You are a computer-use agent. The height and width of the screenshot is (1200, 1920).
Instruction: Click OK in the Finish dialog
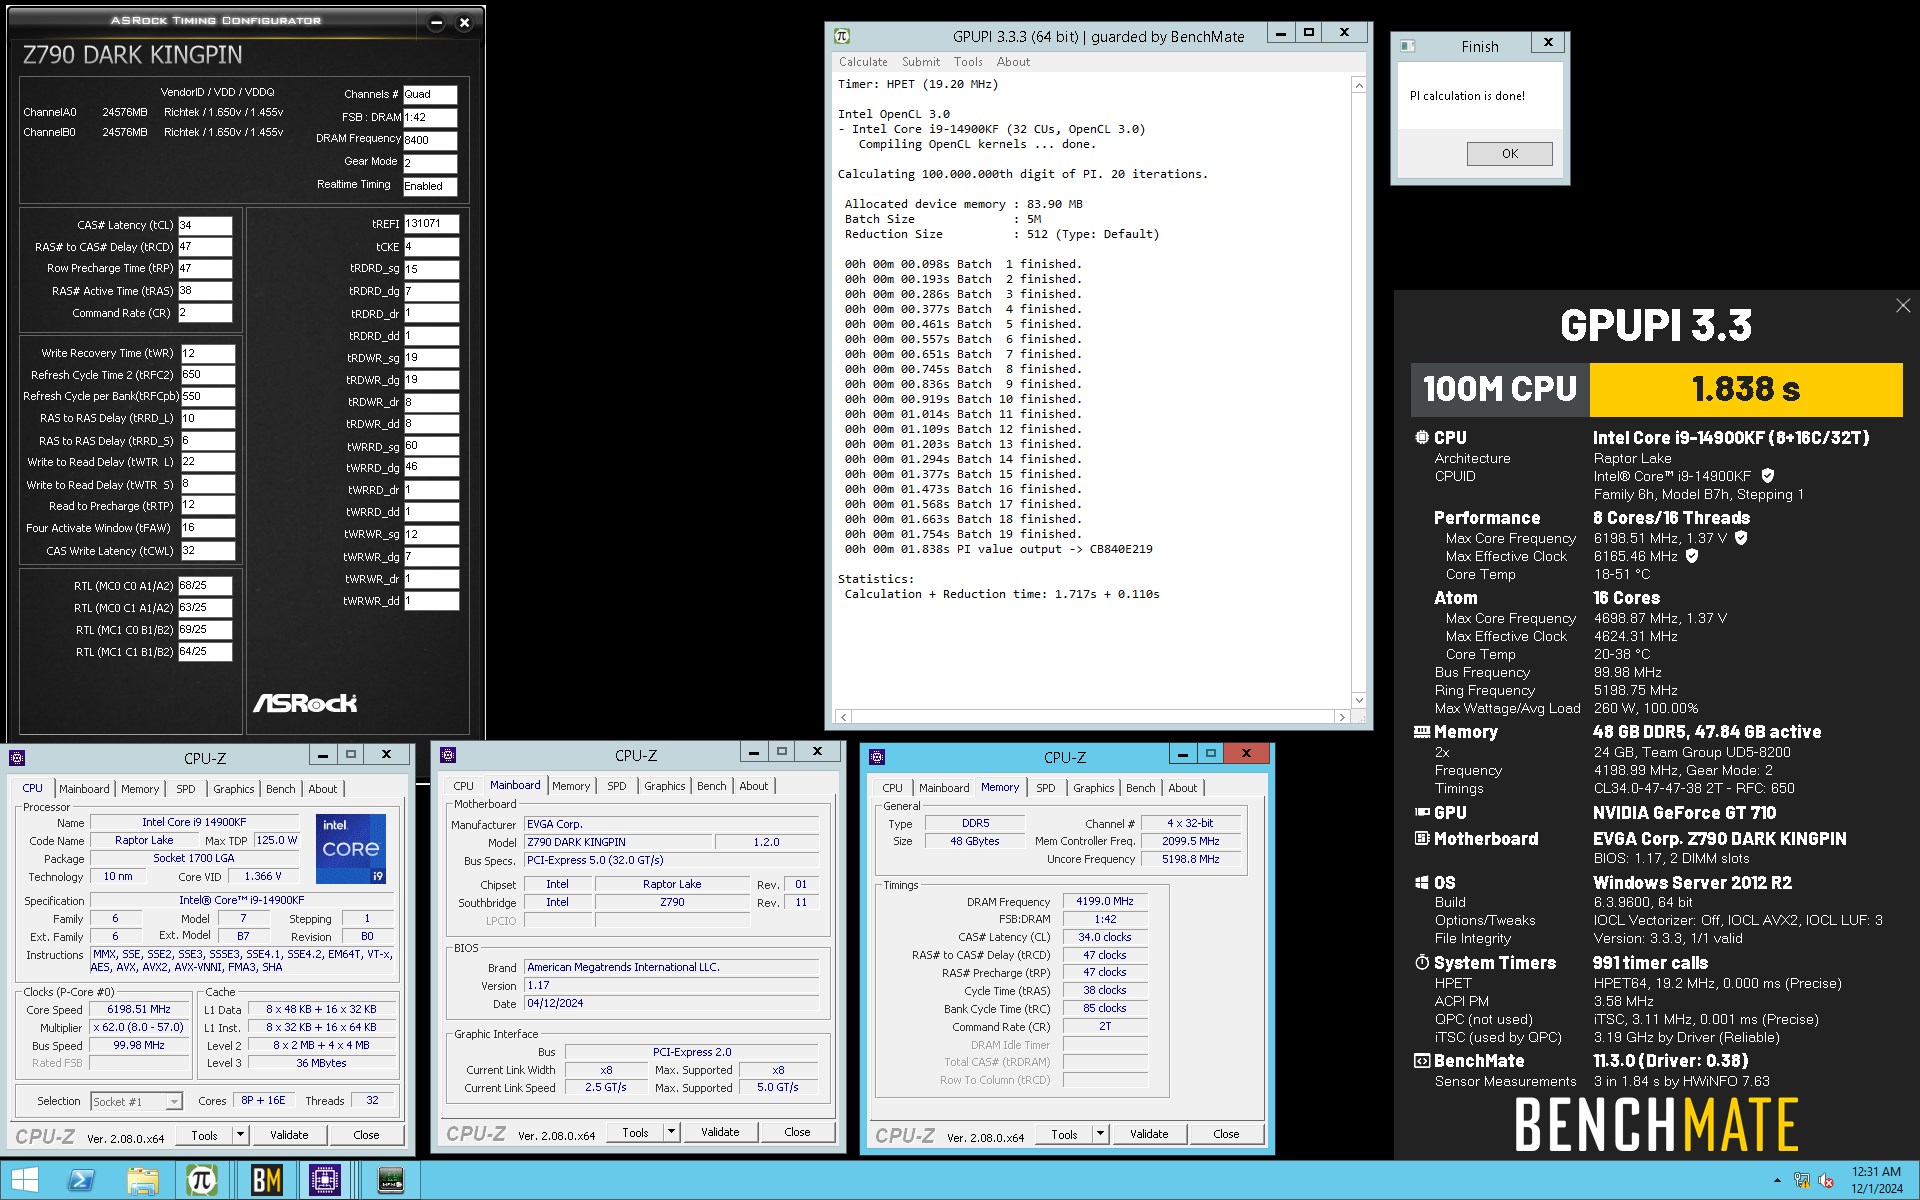pyautogui.click(x=1510, y=154)
